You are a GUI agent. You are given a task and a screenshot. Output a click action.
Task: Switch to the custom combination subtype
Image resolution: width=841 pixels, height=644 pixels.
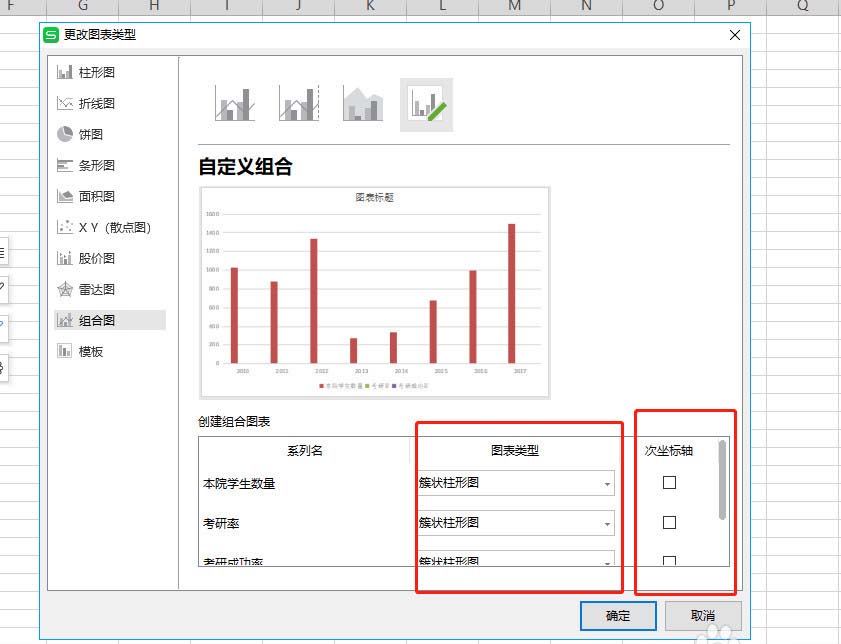[x=425, y=104]
